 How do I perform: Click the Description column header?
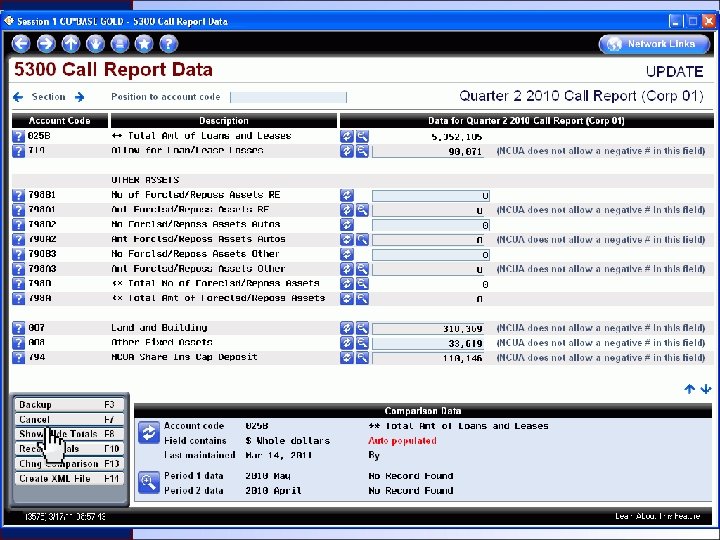click(224, 121)
